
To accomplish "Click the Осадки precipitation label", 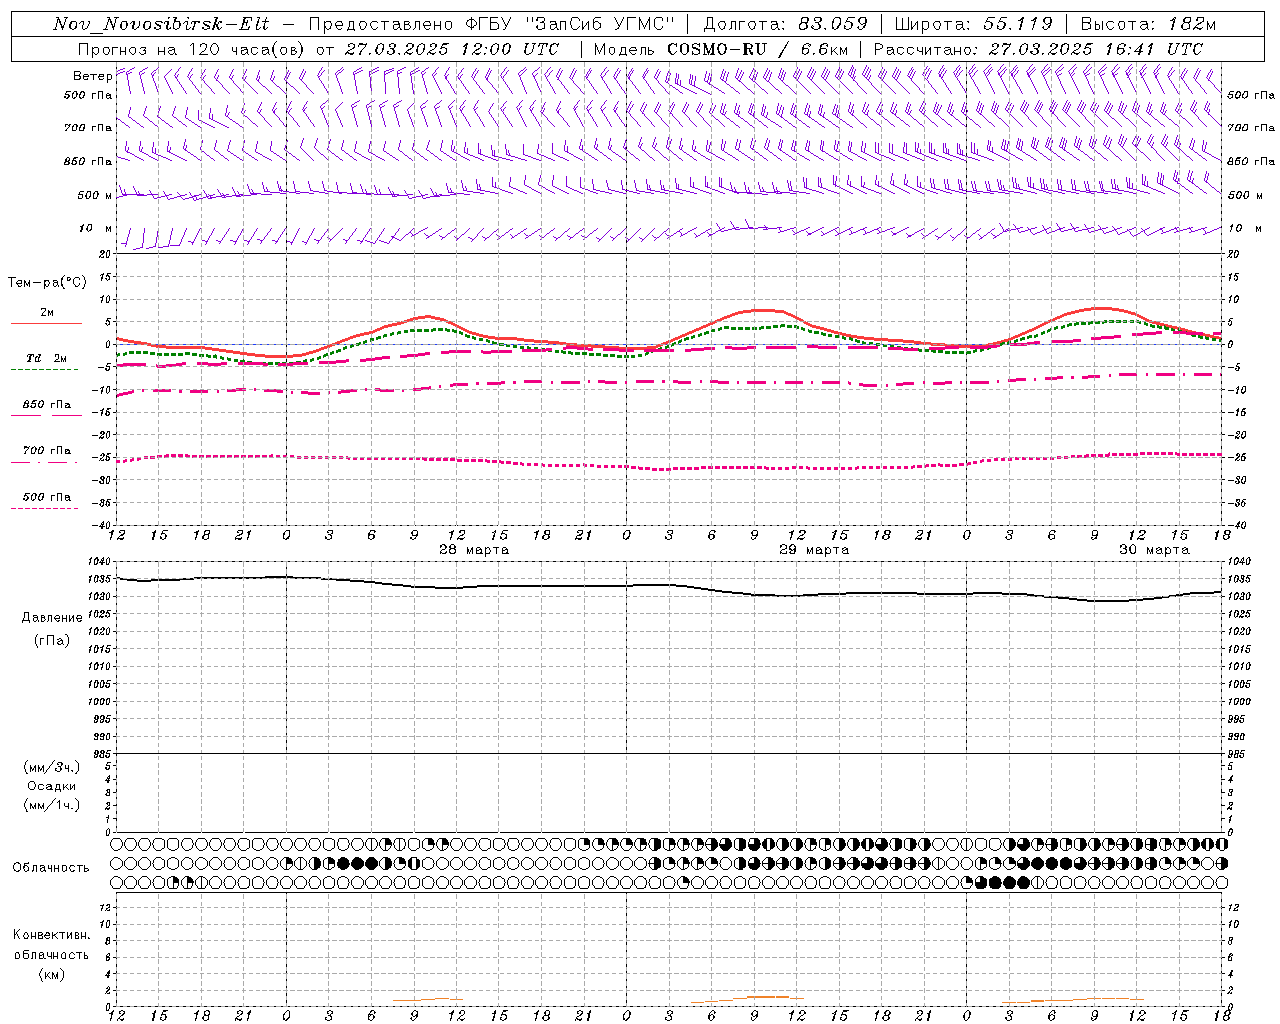I will click(52, 786).
